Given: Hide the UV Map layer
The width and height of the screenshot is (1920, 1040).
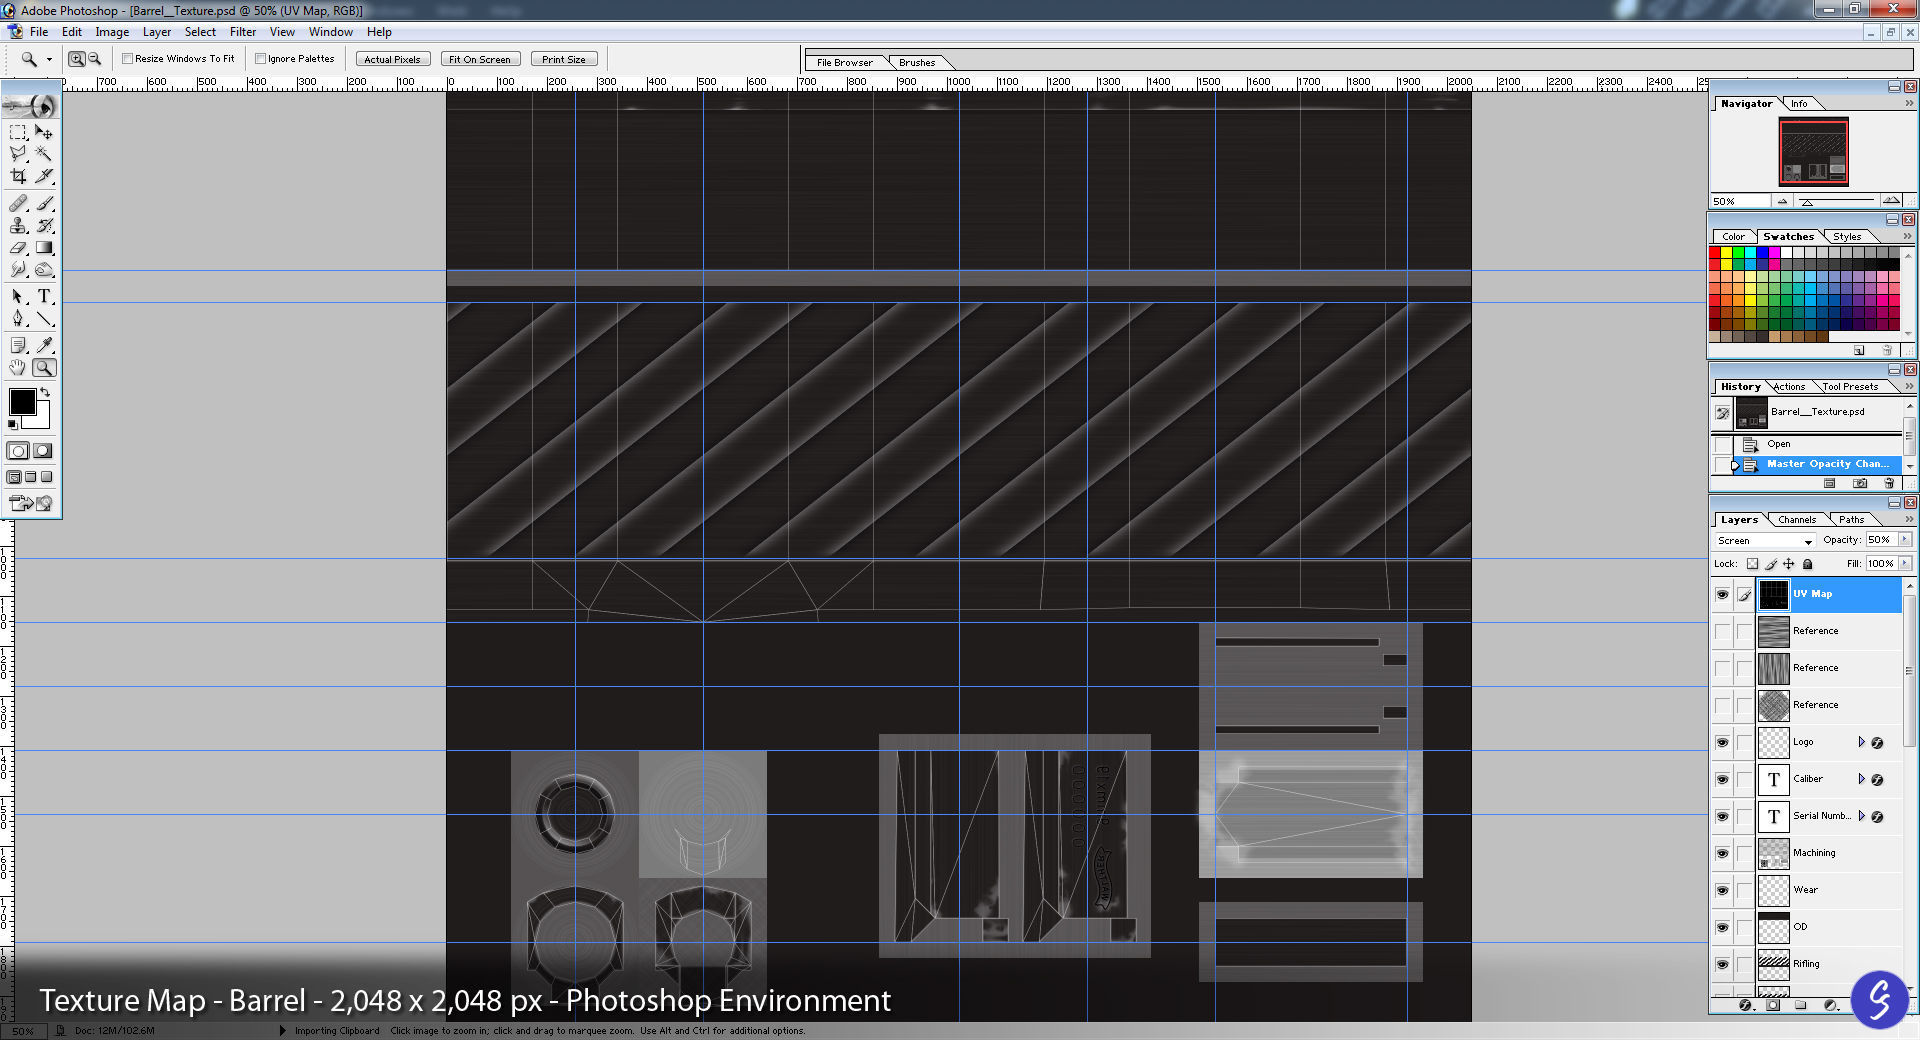Looking at the screenshot, I should [x=1722, y=594].
